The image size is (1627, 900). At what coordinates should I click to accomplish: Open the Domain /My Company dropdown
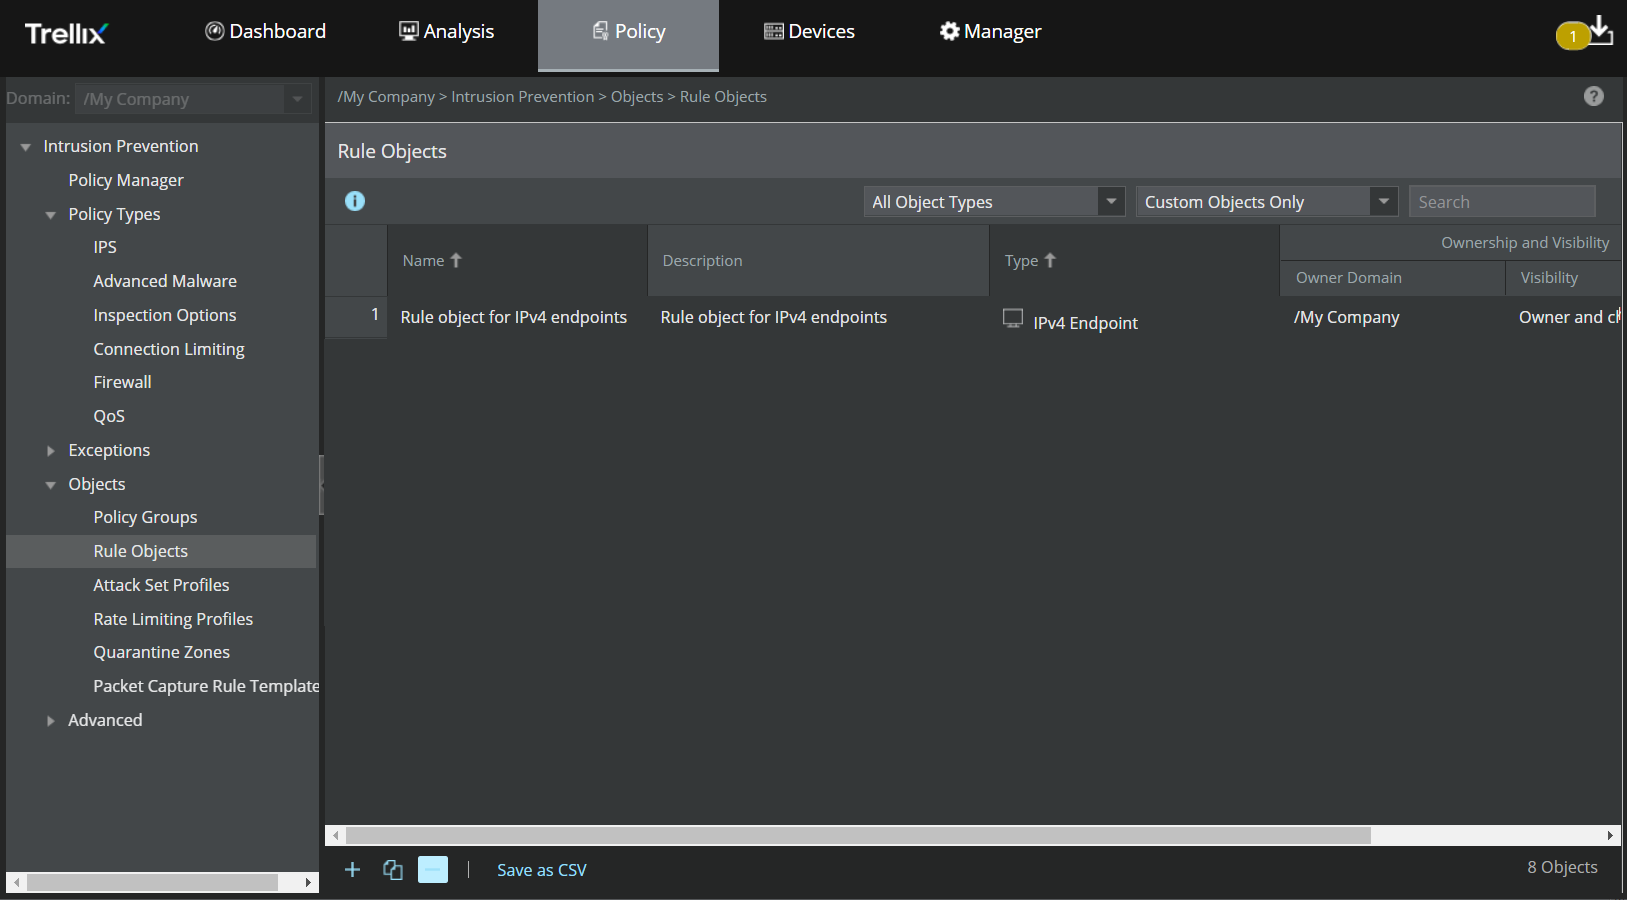[193, 98]
